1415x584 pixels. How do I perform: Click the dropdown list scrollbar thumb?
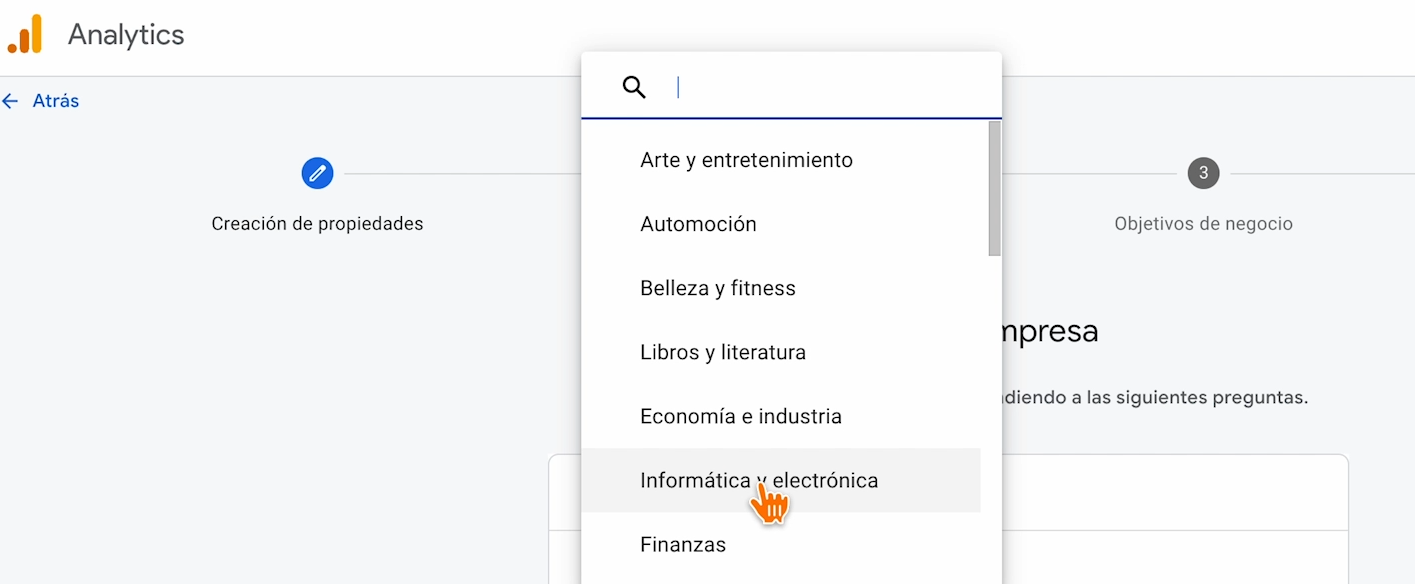pos(994,188)
